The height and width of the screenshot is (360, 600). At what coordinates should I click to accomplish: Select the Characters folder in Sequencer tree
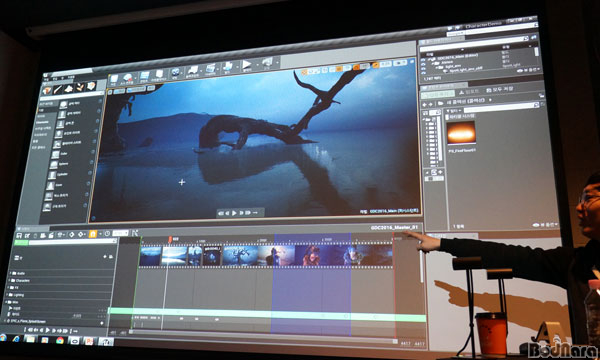22,280
